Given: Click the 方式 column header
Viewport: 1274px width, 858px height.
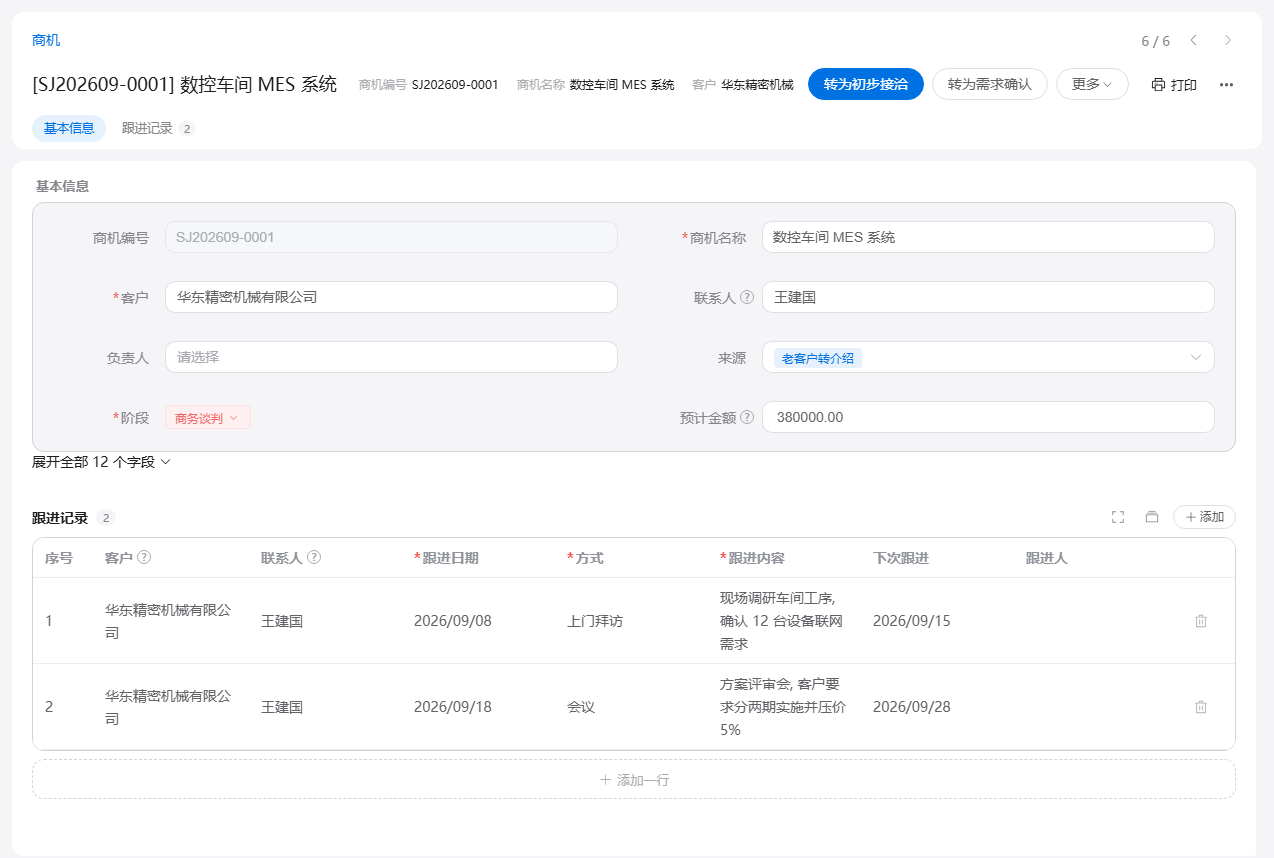Looking at the screenshot, I should tap(585, 558).
